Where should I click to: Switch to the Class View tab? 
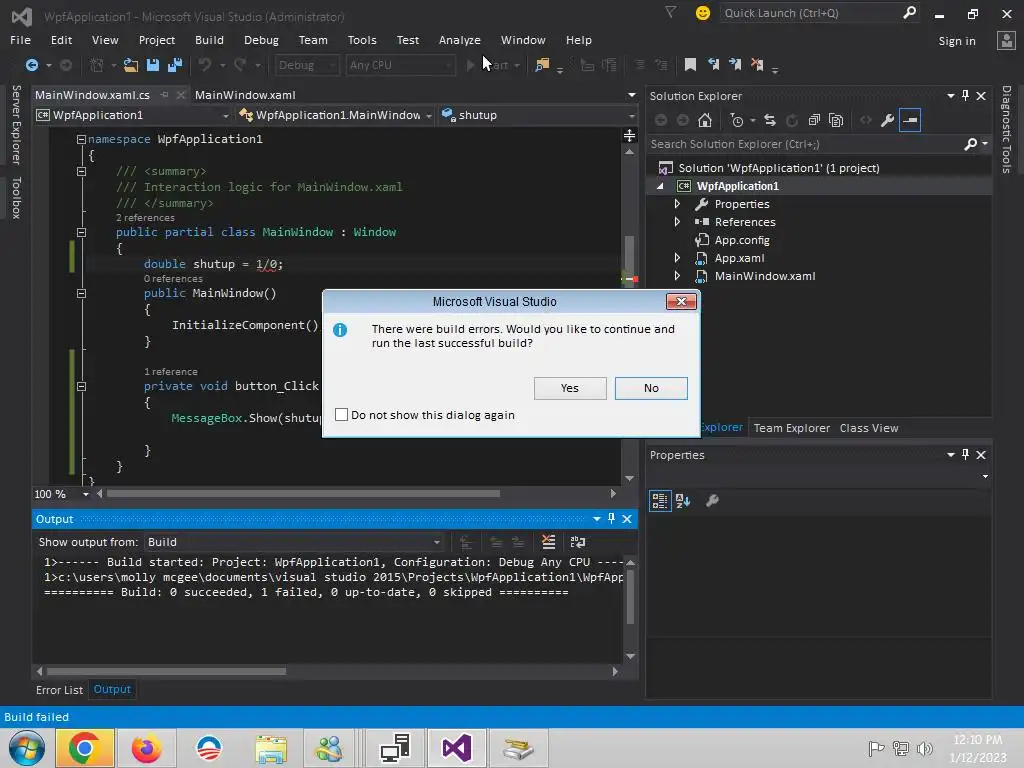point(869,428)
